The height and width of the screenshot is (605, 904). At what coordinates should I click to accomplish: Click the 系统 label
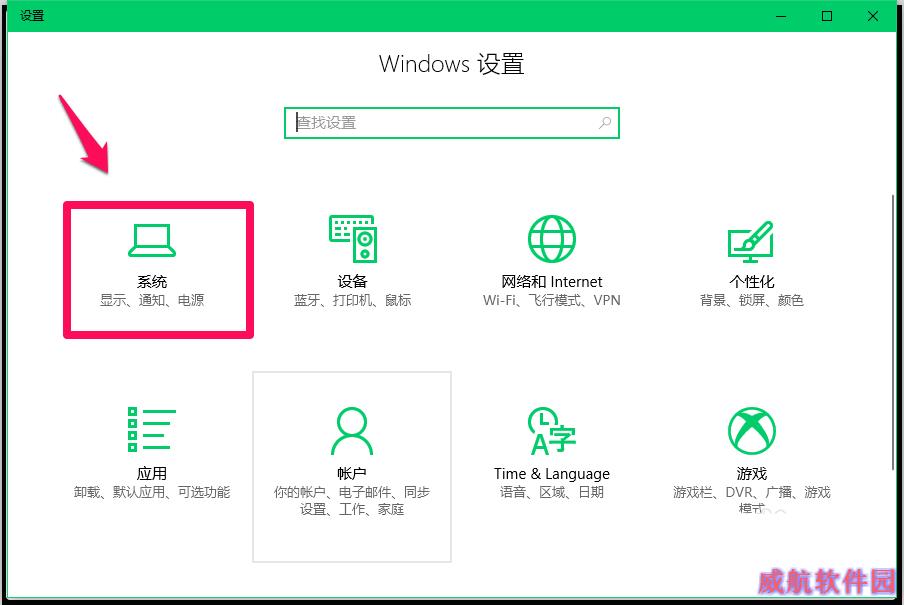(152, 281)
